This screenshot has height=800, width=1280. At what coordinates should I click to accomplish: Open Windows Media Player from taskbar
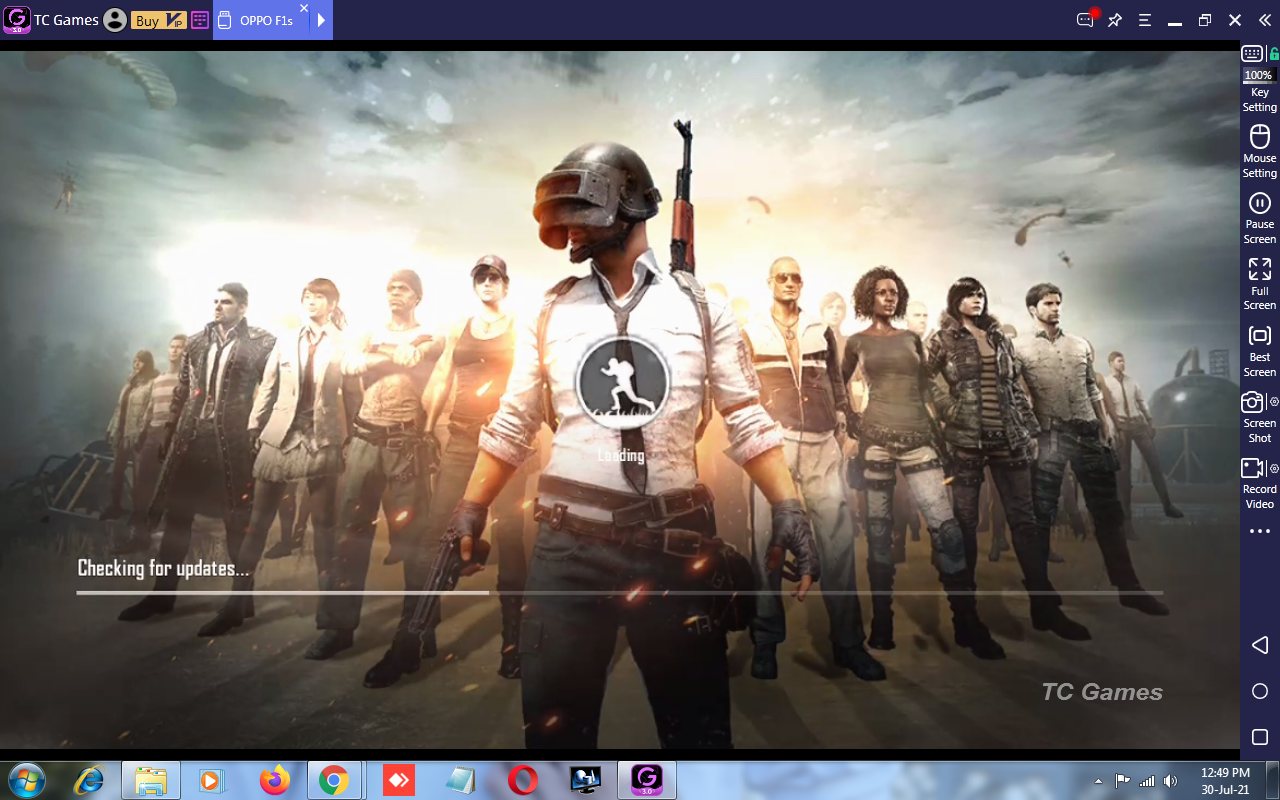(211, 780)
